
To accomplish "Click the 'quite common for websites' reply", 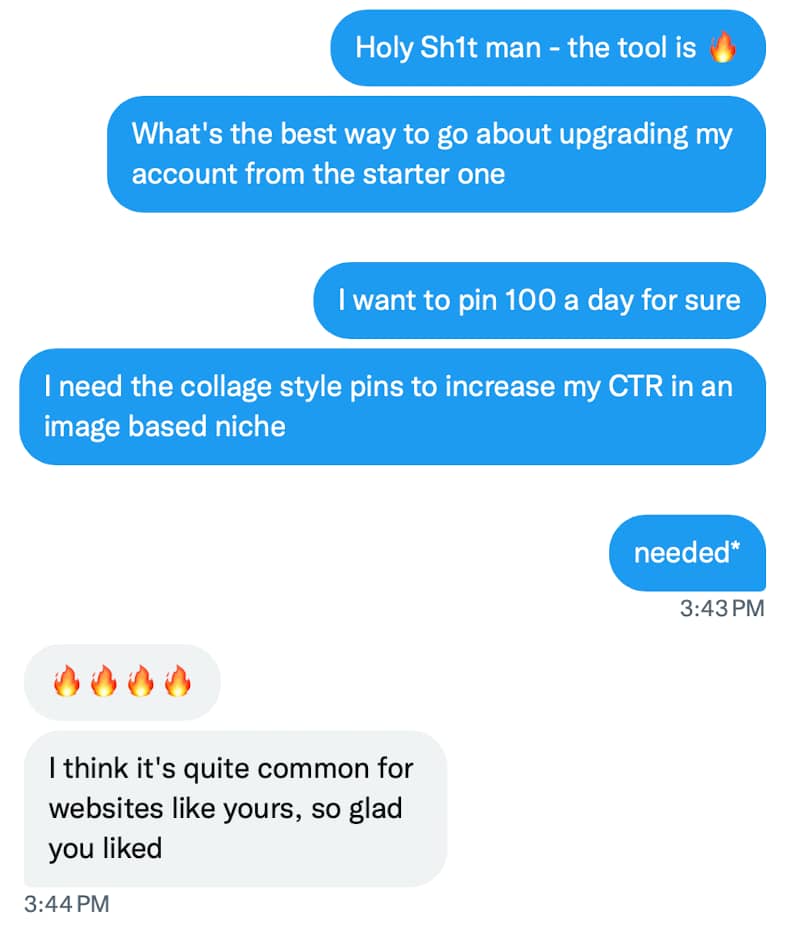I will (x=235, y=808).
